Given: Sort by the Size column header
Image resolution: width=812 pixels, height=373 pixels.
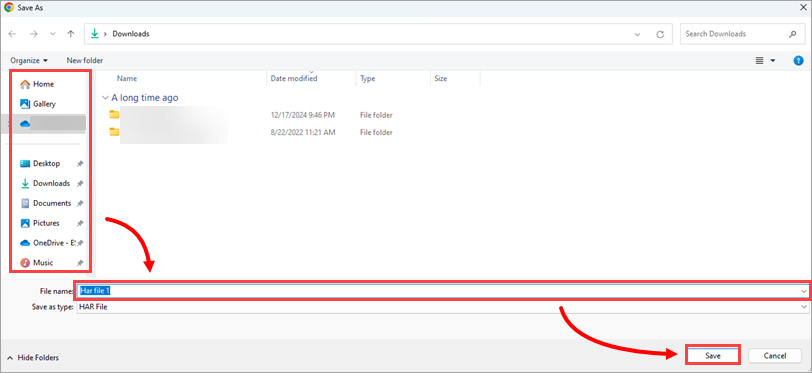Looking at the screenshot, I should tap(441, 79).
